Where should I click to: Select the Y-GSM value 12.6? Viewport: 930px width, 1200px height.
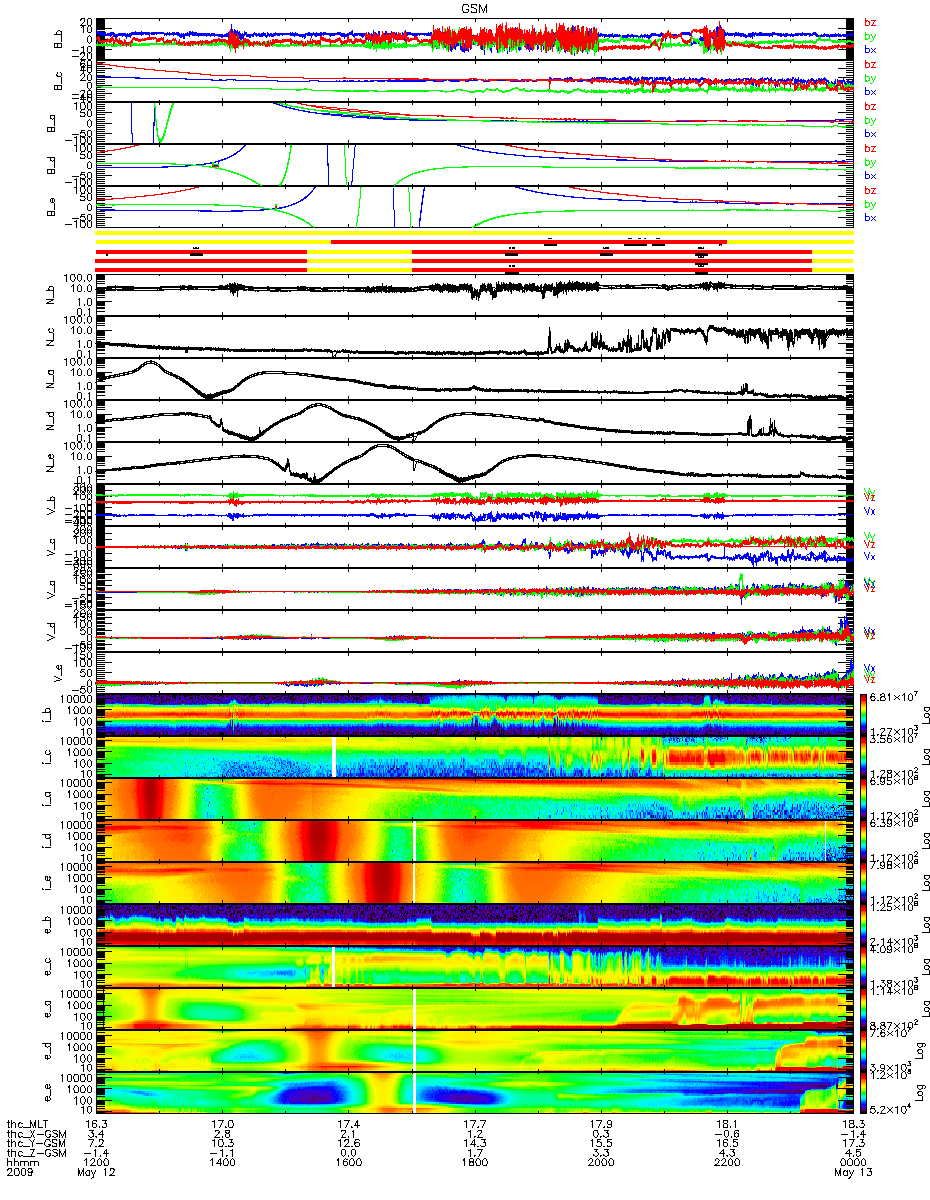tap(349, 1142)
